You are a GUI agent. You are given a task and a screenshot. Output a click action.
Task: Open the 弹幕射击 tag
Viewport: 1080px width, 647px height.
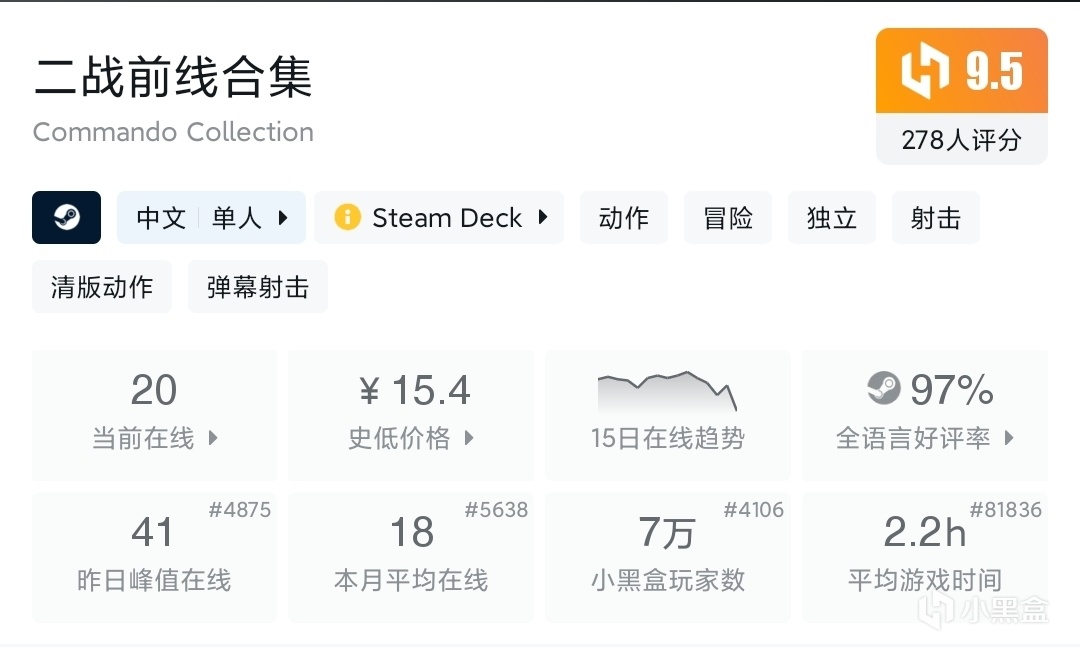point(258,287)
